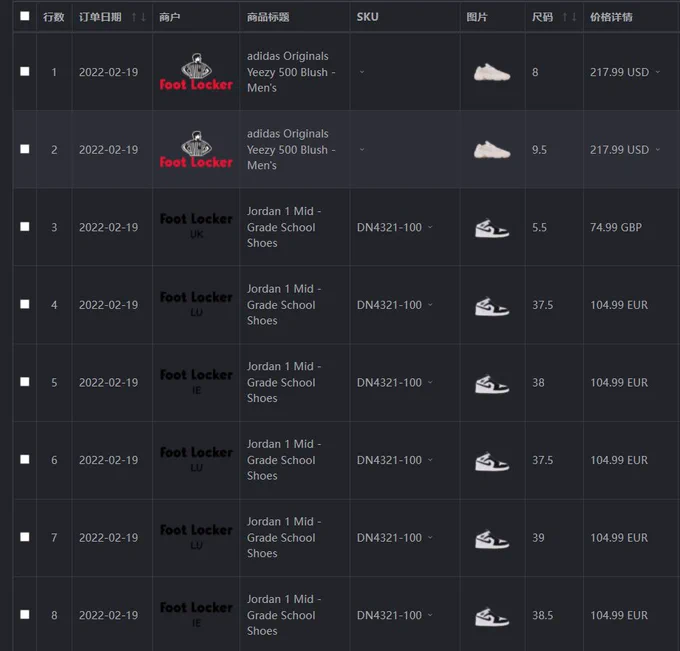
Task: Click the size 9.5 cell
Action: coord(539,150)
